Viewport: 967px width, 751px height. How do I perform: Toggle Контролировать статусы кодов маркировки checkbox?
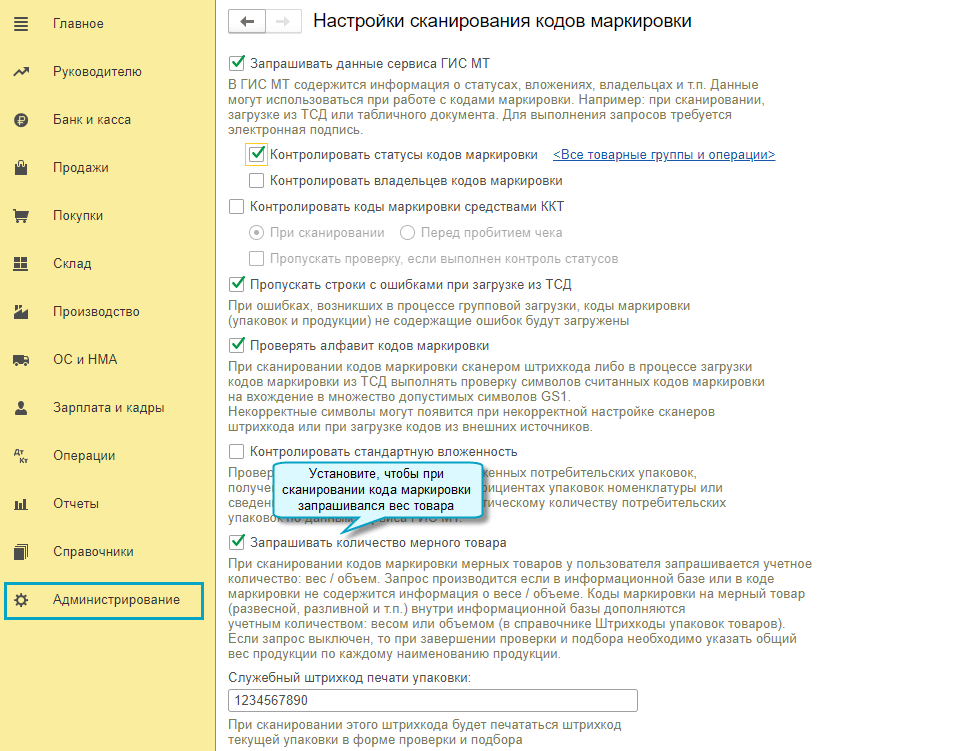tap(257, 154)
